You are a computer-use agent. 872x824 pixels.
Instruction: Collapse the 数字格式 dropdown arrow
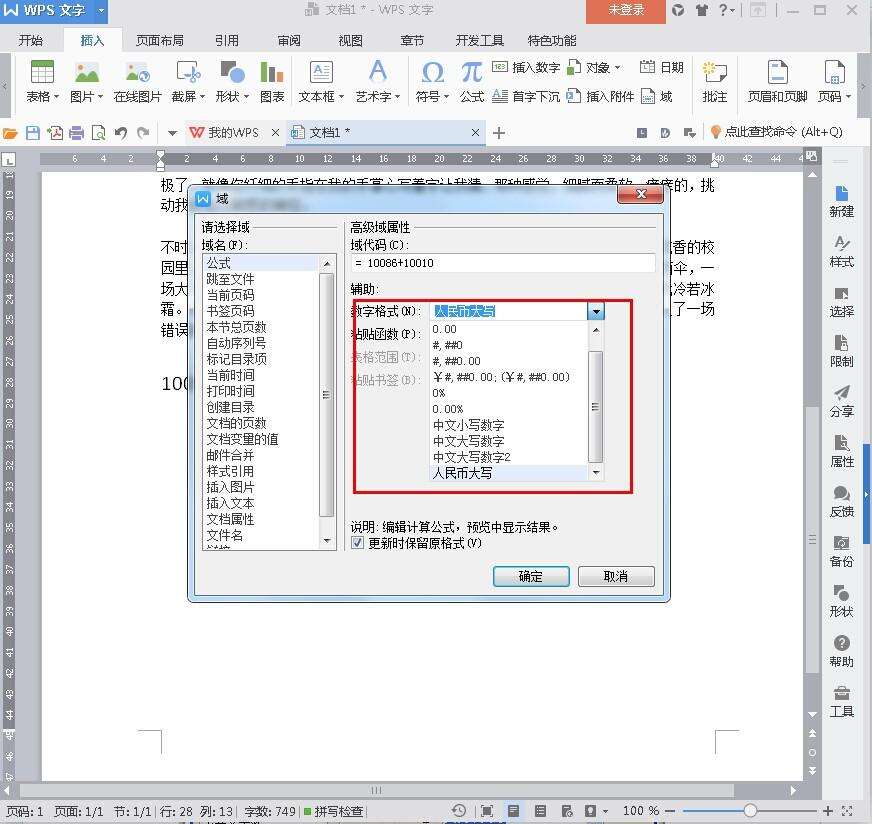pos(596,311)
